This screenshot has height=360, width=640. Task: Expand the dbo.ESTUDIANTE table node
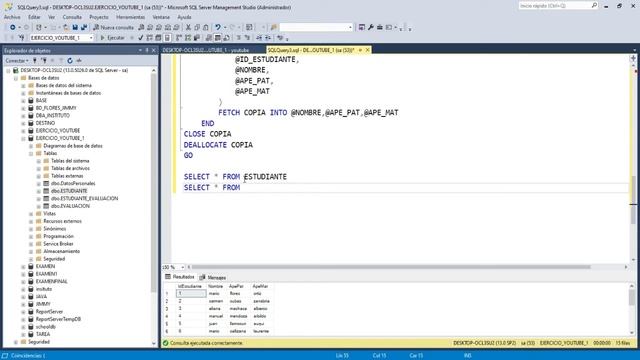(x=39, y=191)
